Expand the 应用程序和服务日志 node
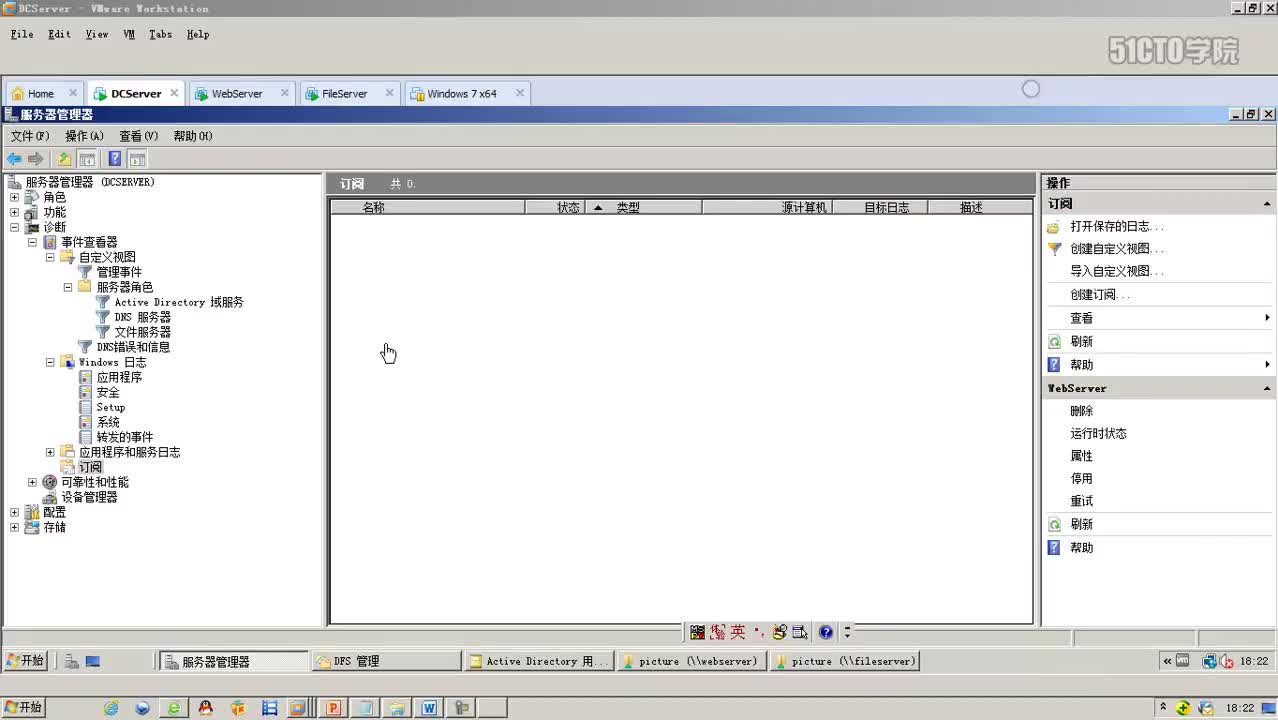Screen dimensions: 1278x720 tap(50, 452)
